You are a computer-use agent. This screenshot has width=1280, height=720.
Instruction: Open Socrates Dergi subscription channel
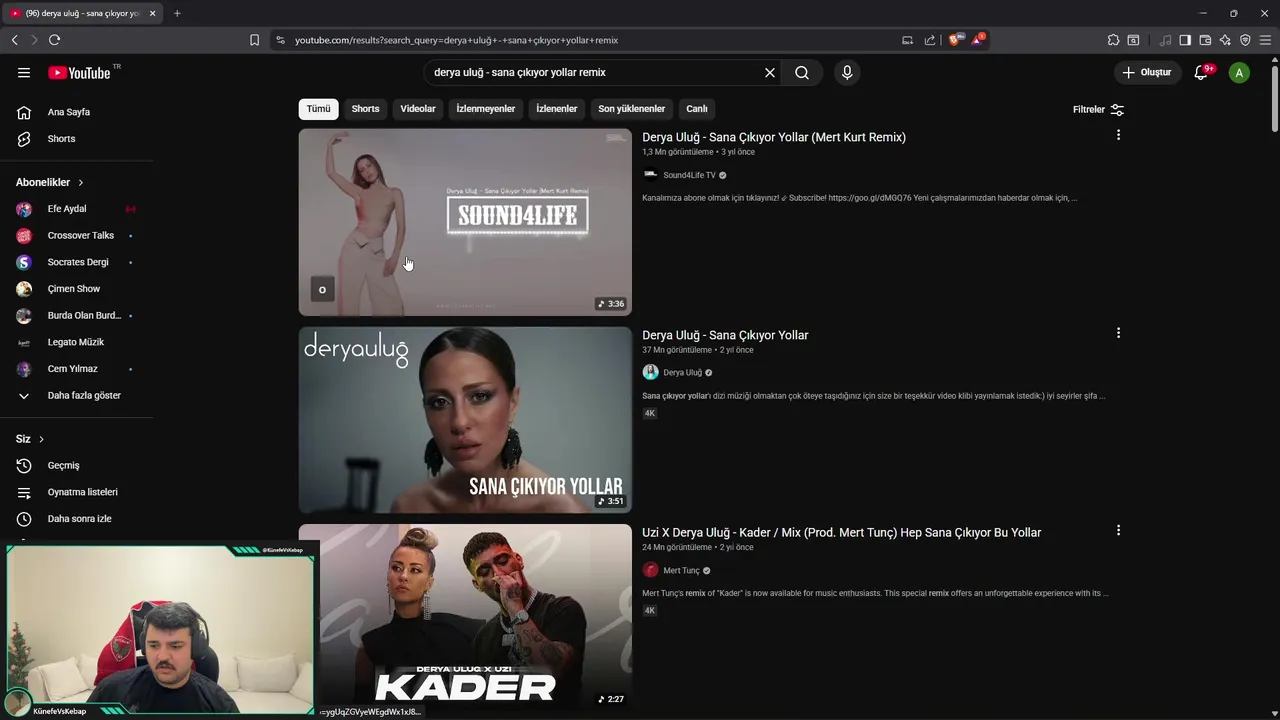coord(78,262)
